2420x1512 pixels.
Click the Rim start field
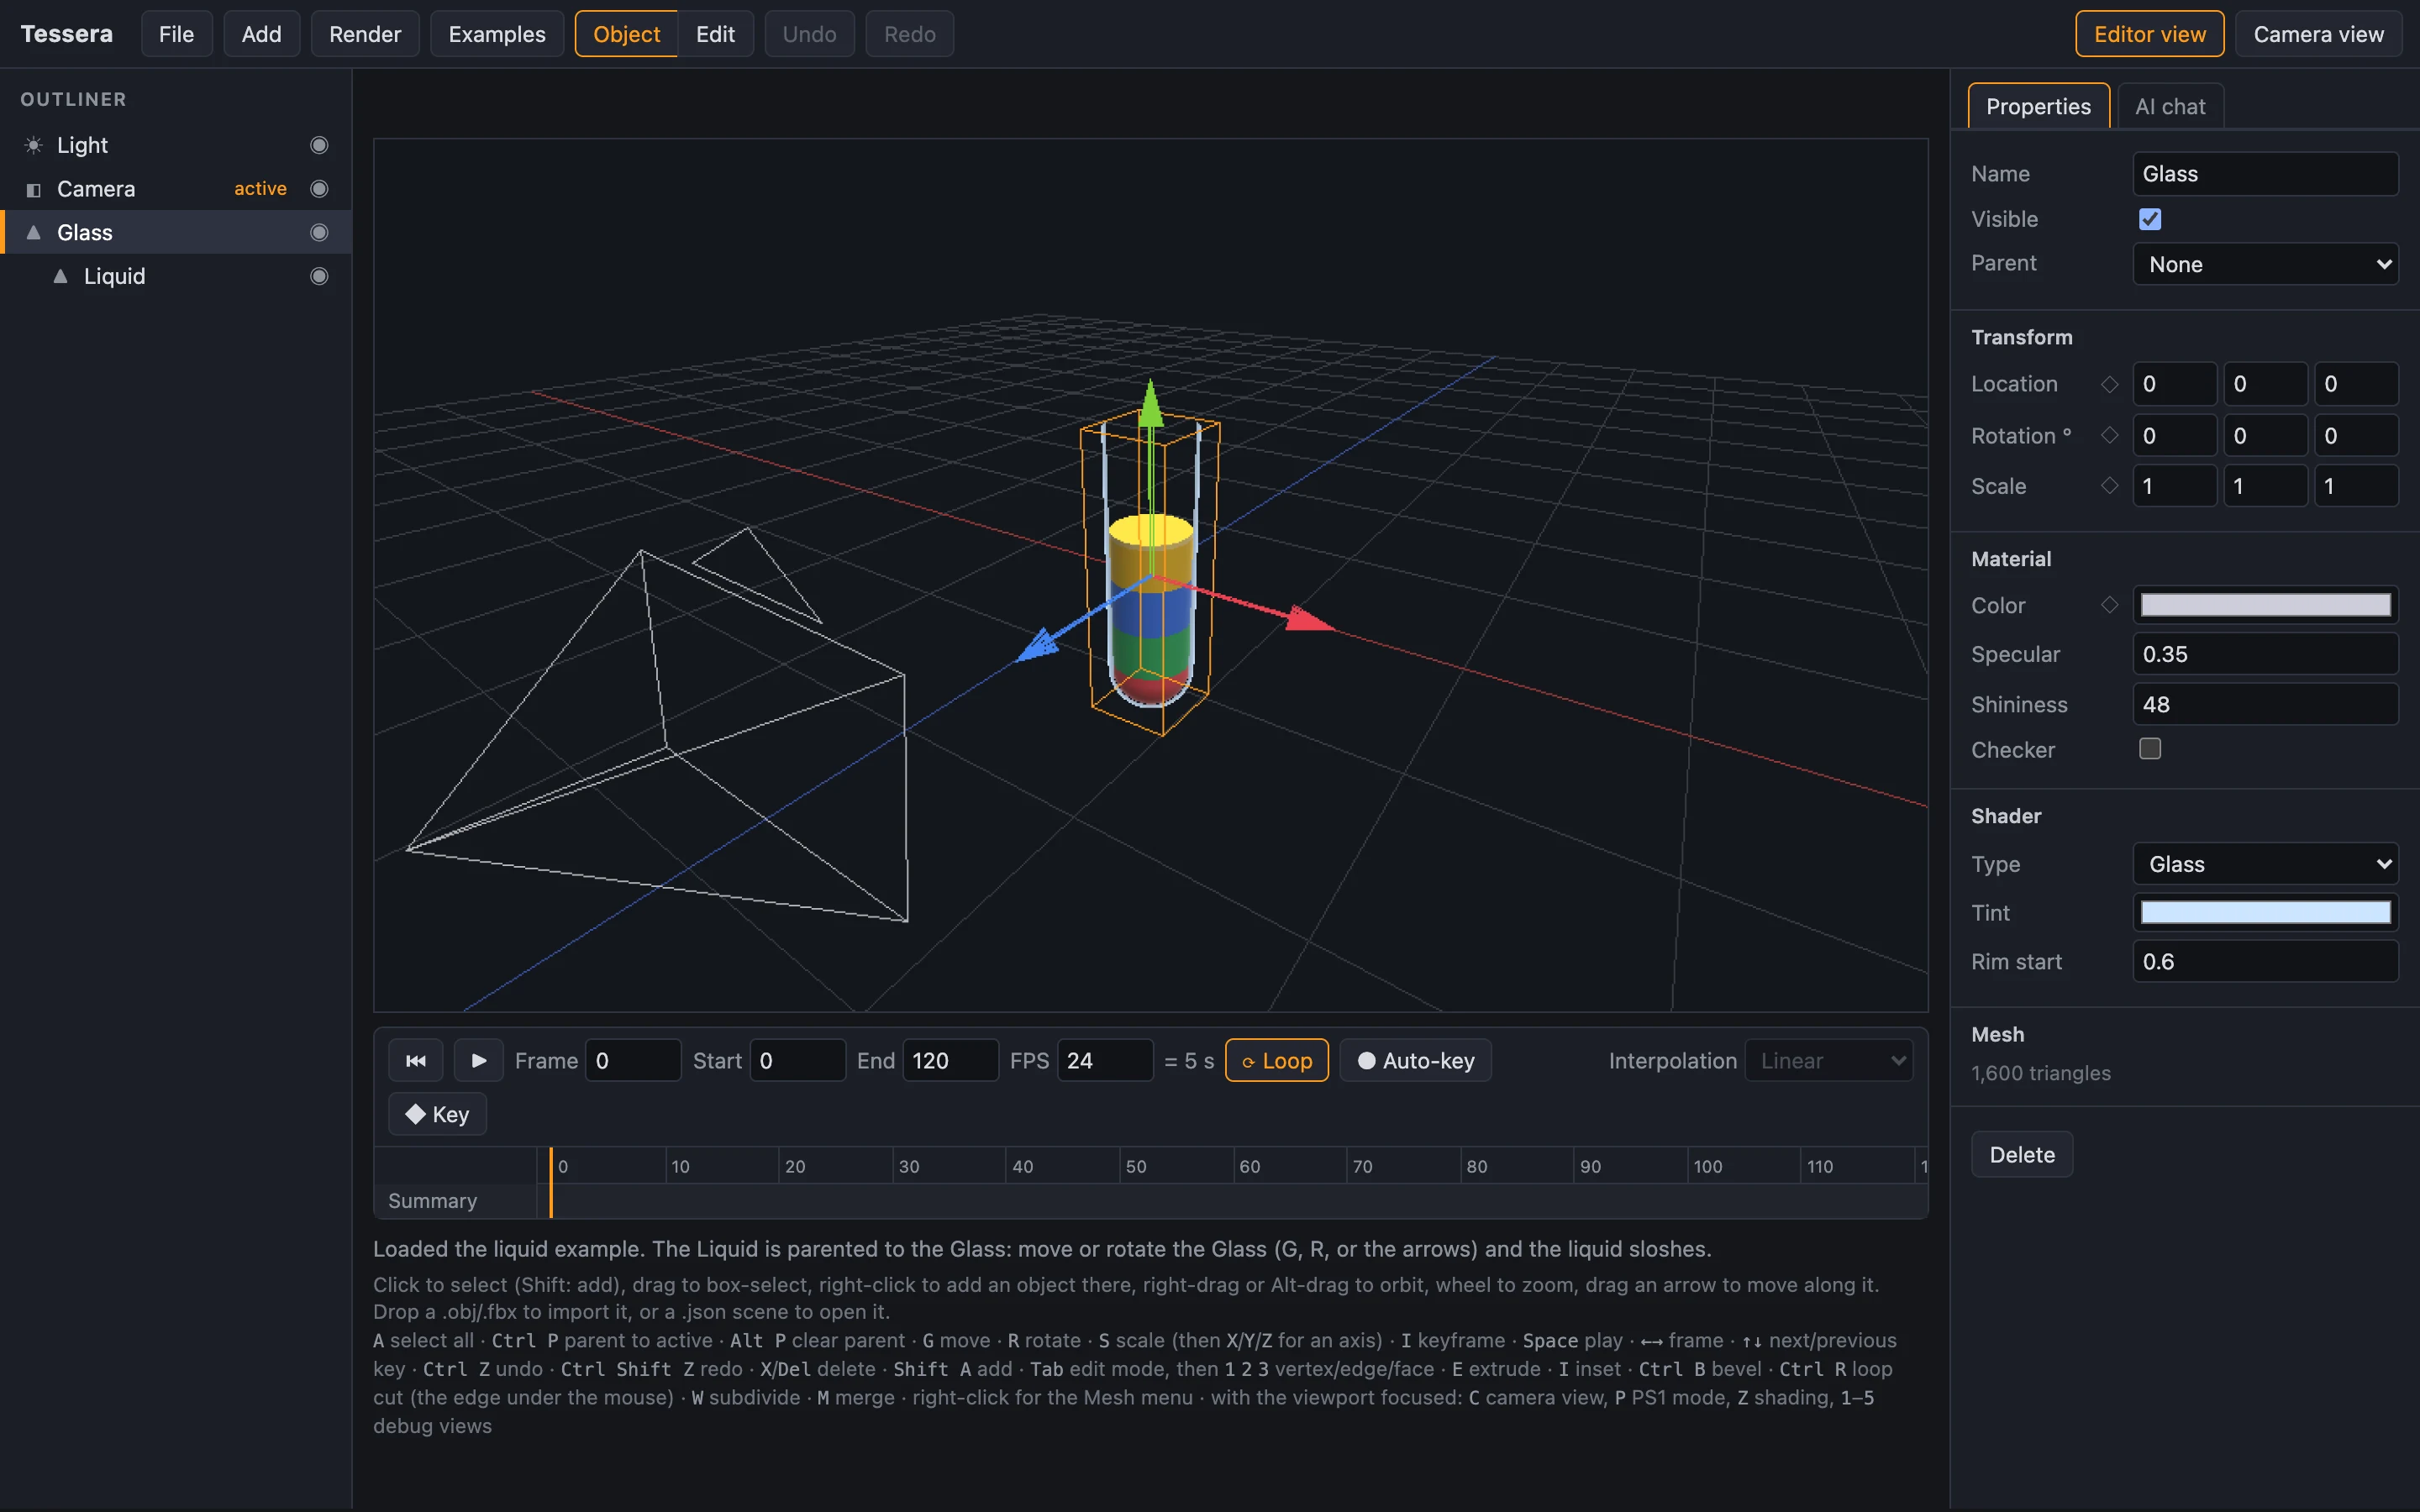point(2265,961)
